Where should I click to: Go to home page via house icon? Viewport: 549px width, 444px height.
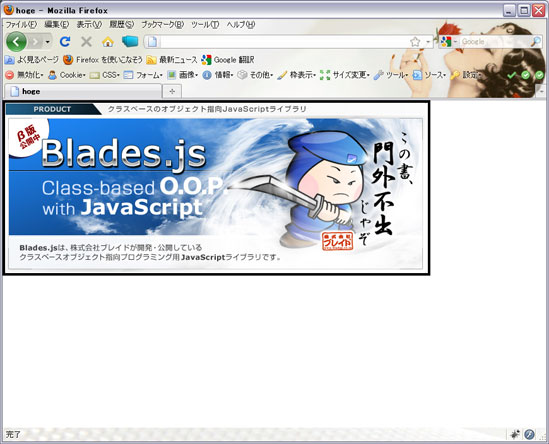pyautogui.click(x=108, y=42)
